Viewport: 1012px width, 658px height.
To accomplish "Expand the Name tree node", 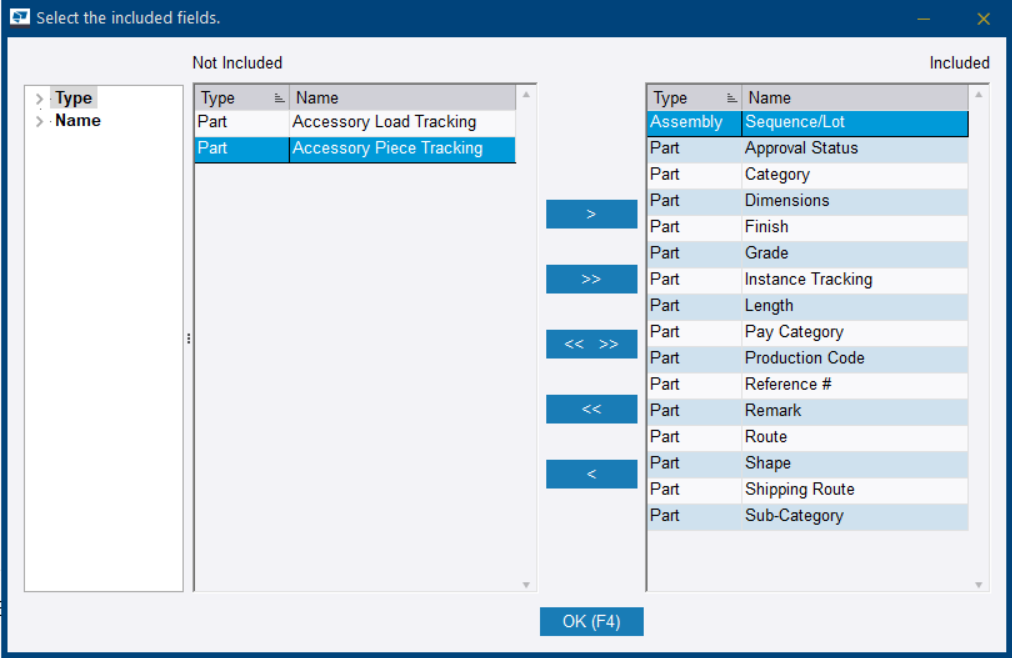I will point(39,121).
